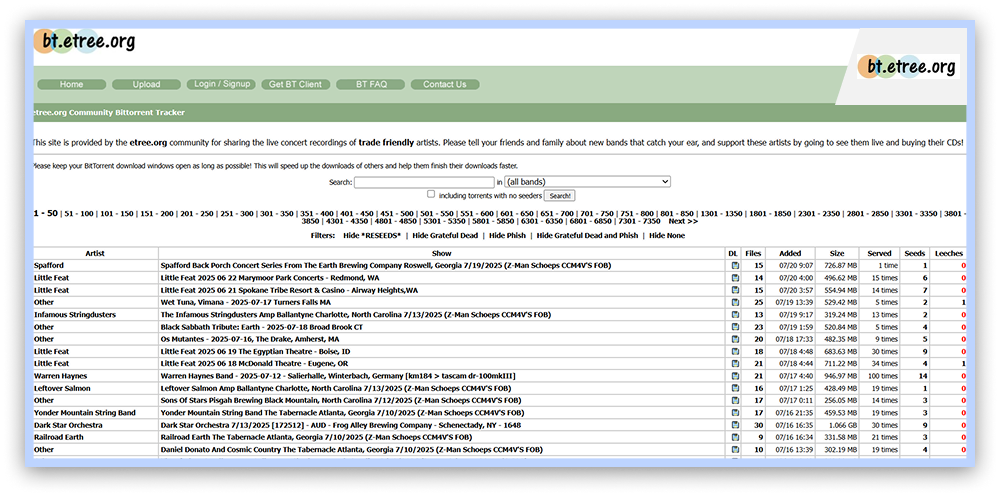Click the Size column header
1000x496 pixels.
(837, 253)
